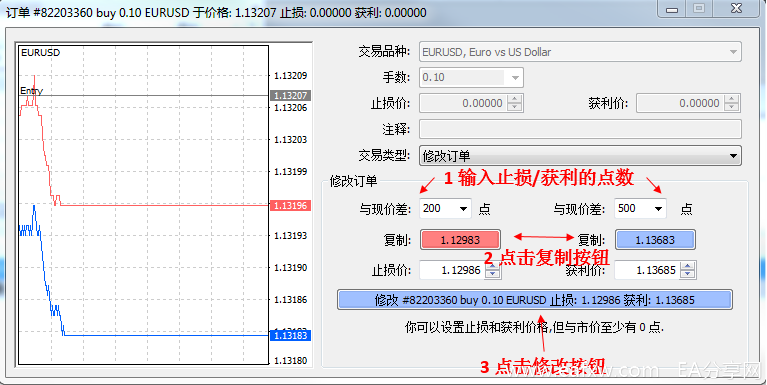The image size is (767, 385).
Task: Click the take profit price field 1.13685
Action: [648, 270]
